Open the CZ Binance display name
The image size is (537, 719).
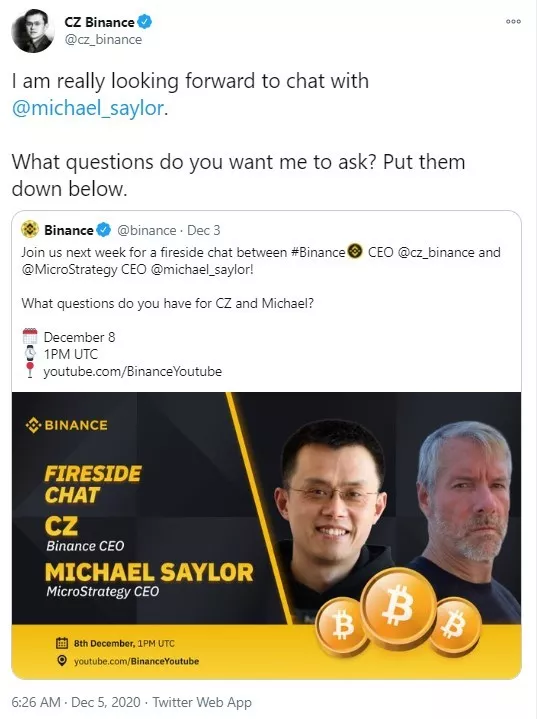point(99,22)
